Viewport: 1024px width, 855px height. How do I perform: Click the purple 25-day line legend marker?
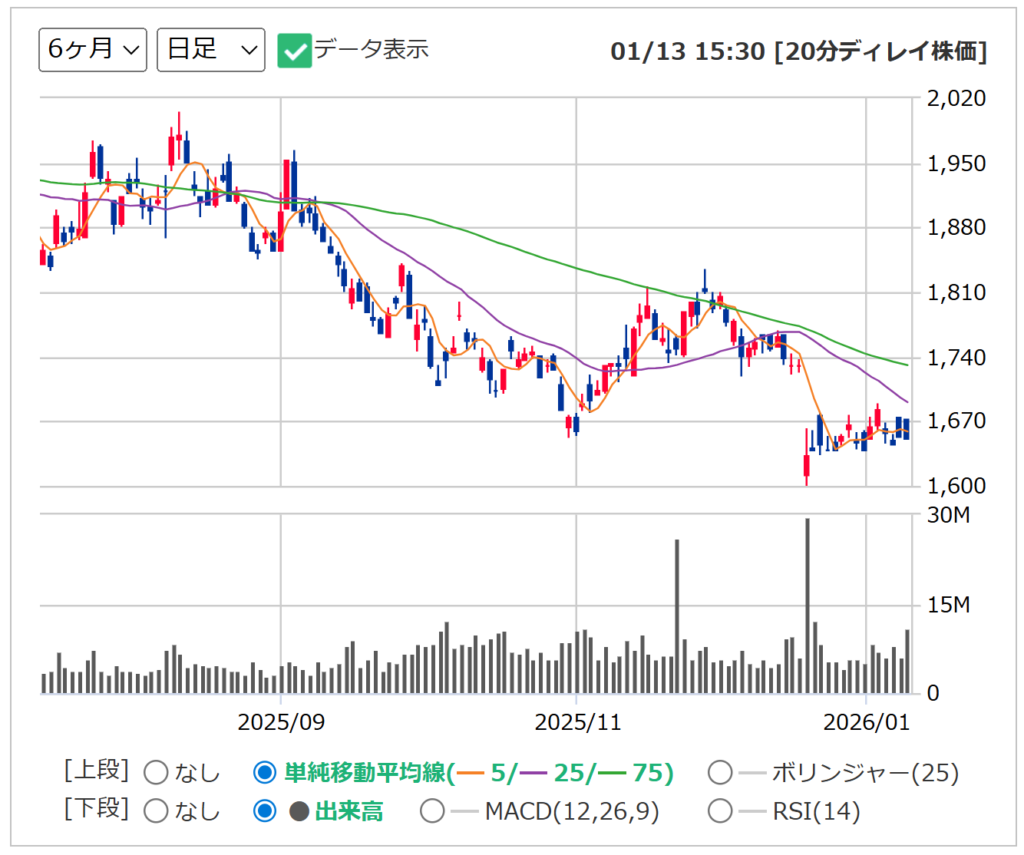pyautogui.click(x=533, y=773)
